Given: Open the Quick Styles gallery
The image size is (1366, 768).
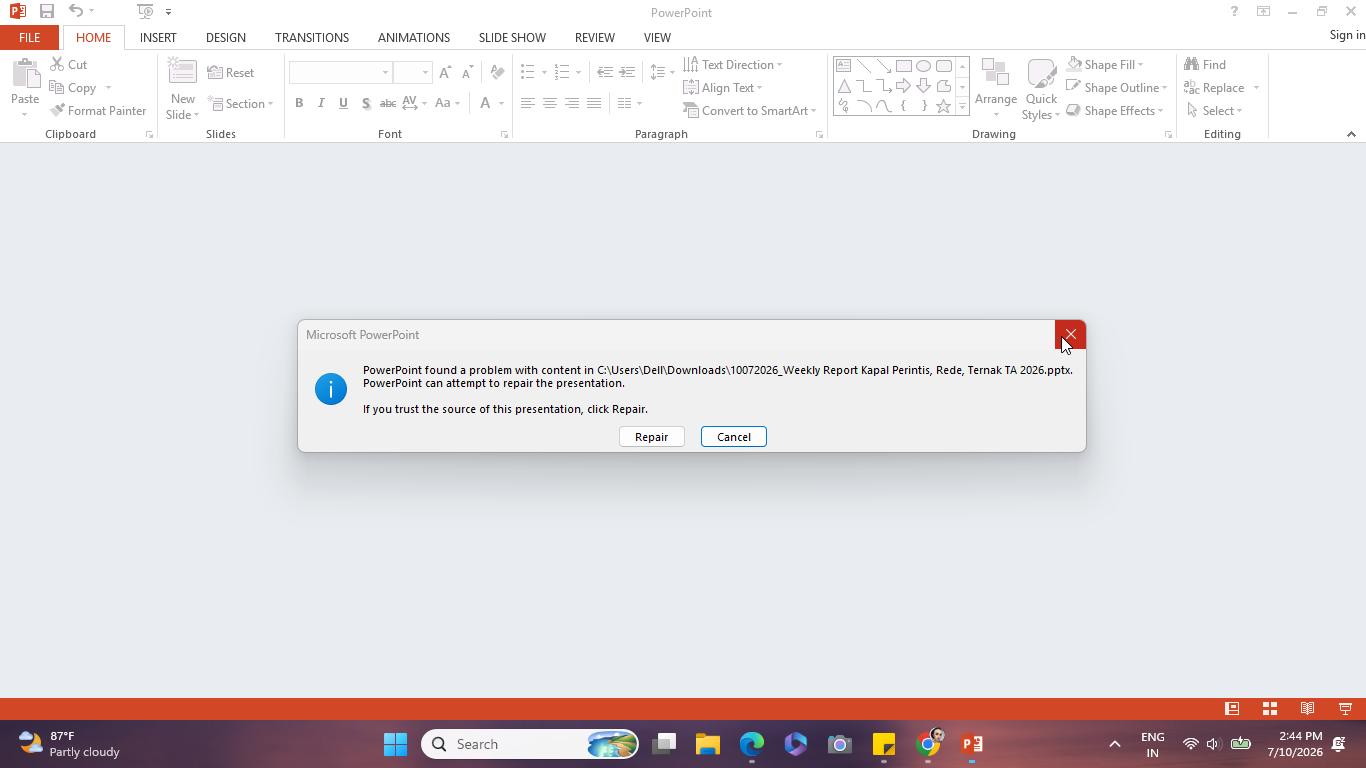Looking at the screenshot, I should [x=1041, y=88].
